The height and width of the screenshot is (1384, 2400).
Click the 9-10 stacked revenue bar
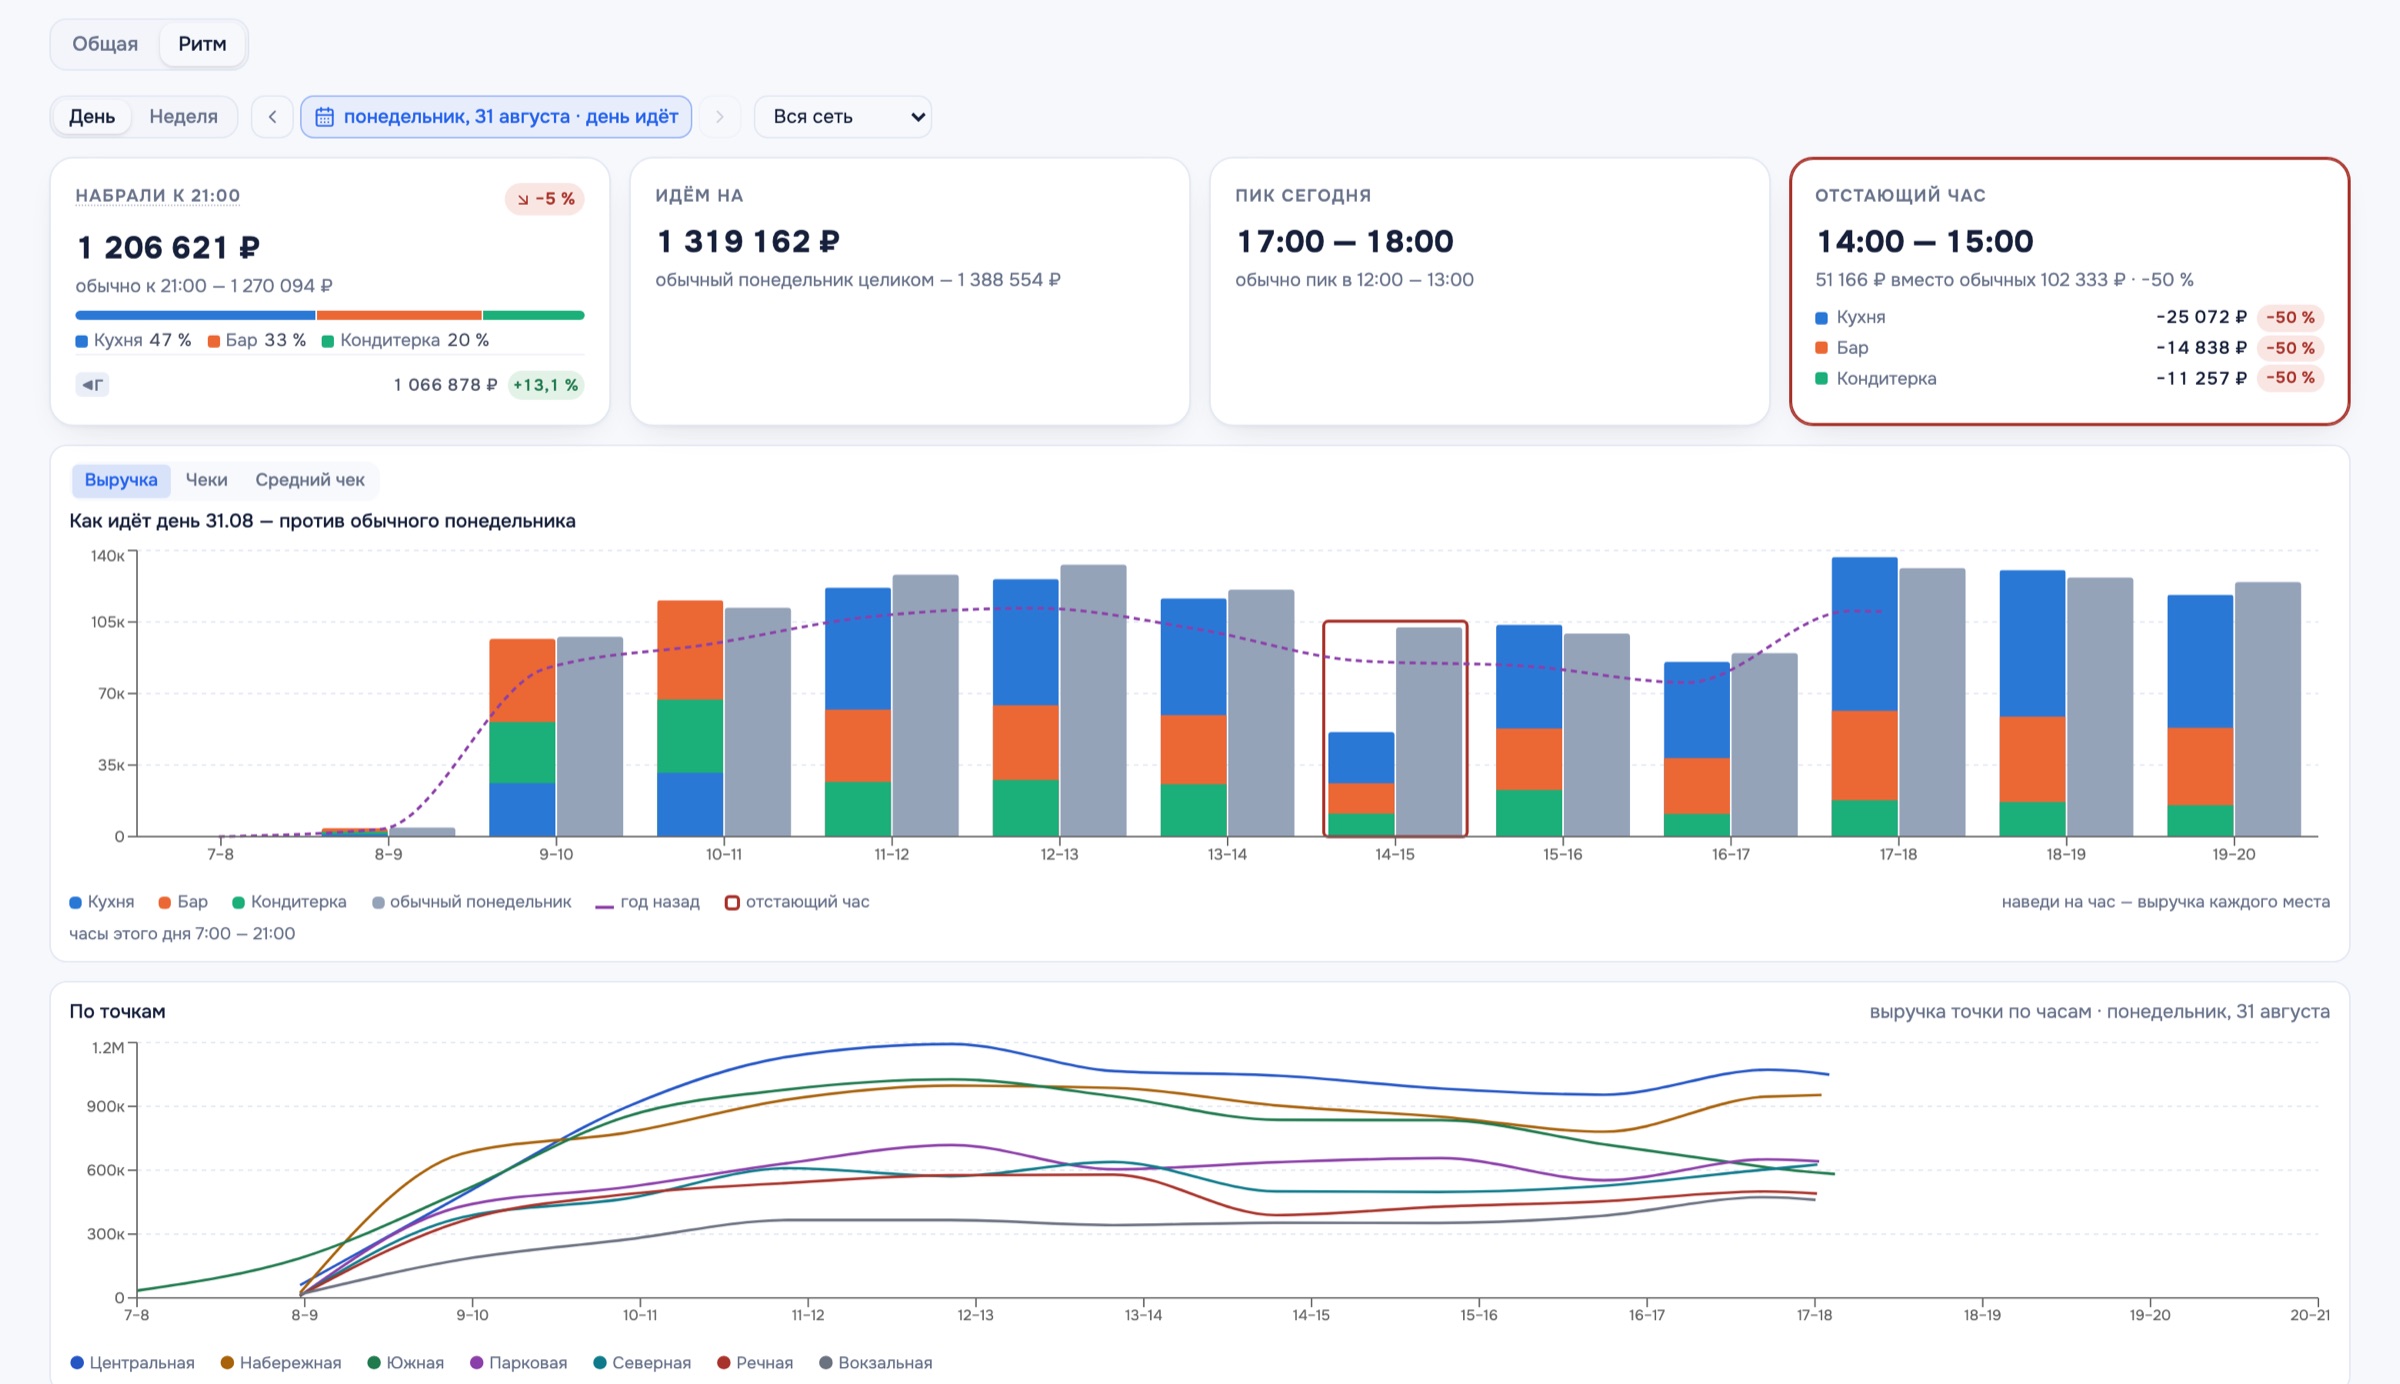pos(522,737)
